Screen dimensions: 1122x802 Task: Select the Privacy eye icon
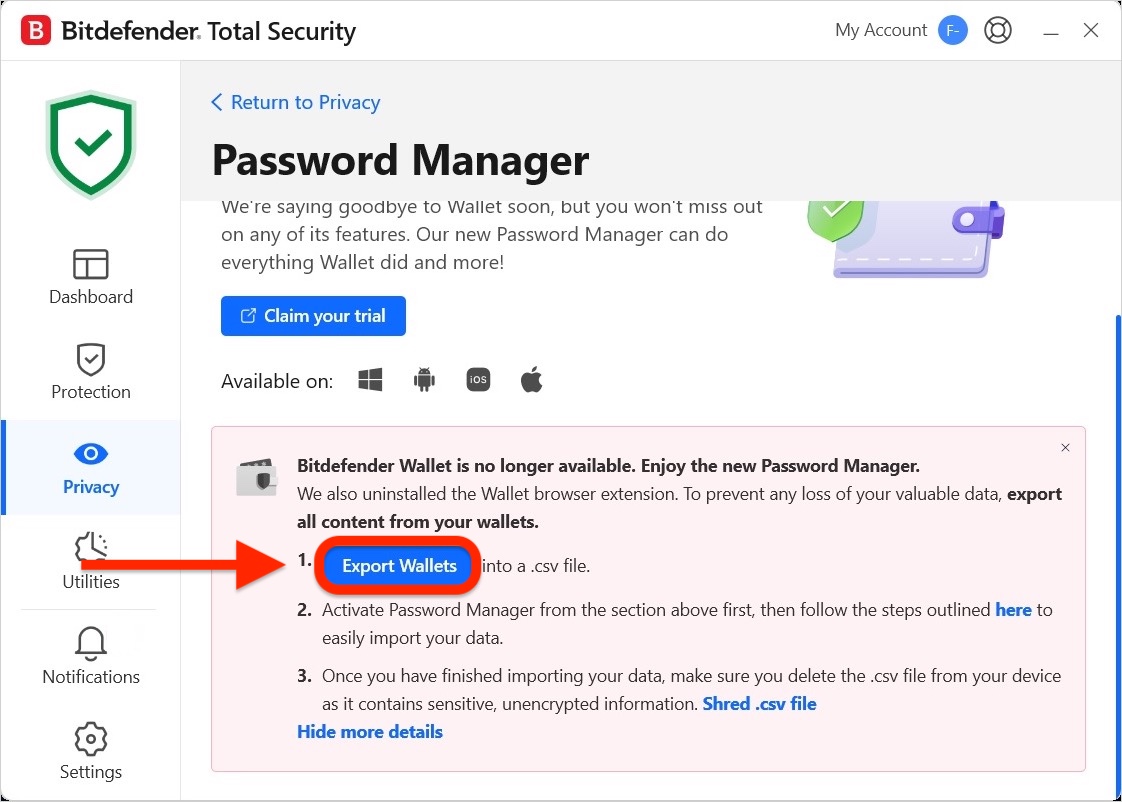click(x=91, y=454)
